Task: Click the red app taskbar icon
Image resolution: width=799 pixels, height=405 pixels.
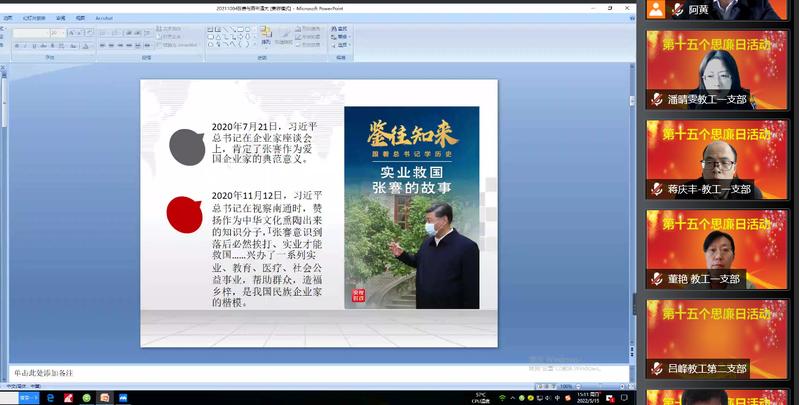Action: pos(68,397)
